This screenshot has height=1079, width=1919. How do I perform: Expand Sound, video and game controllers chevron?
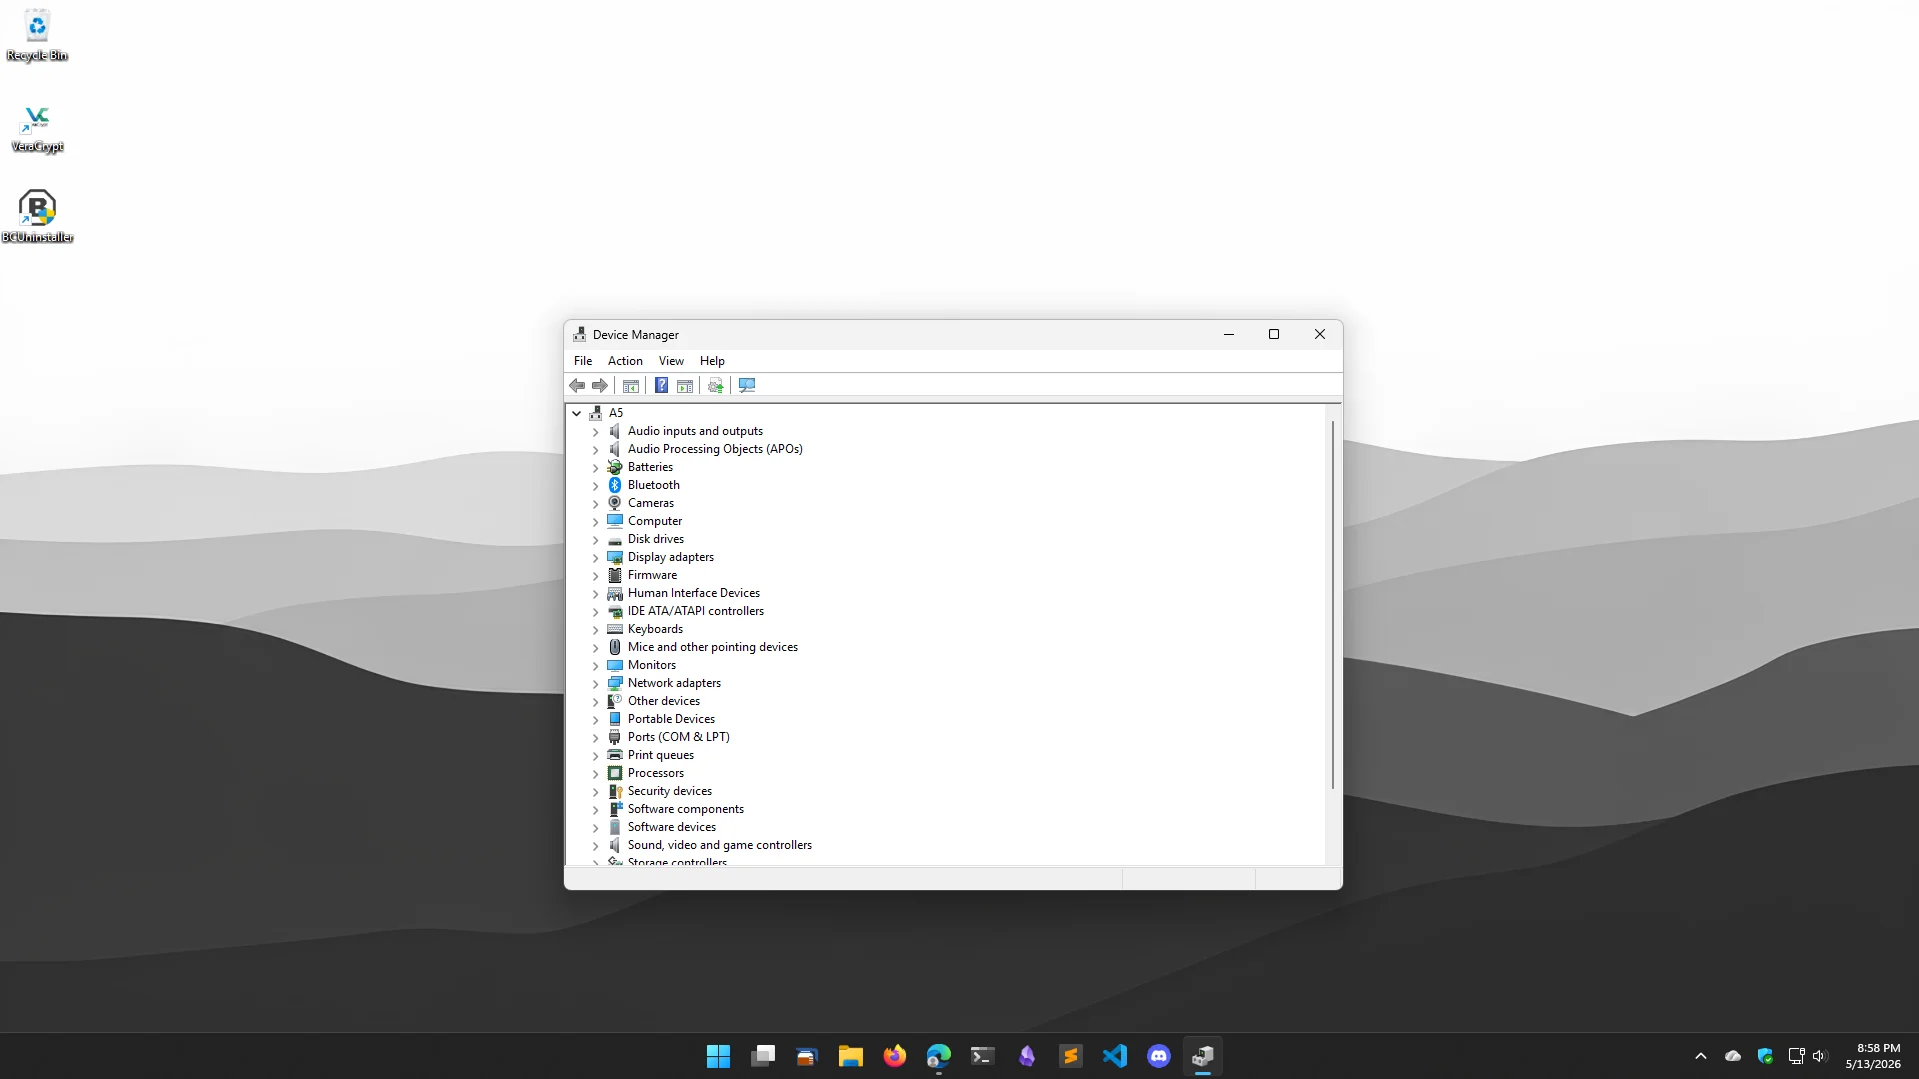coord(596,846)
